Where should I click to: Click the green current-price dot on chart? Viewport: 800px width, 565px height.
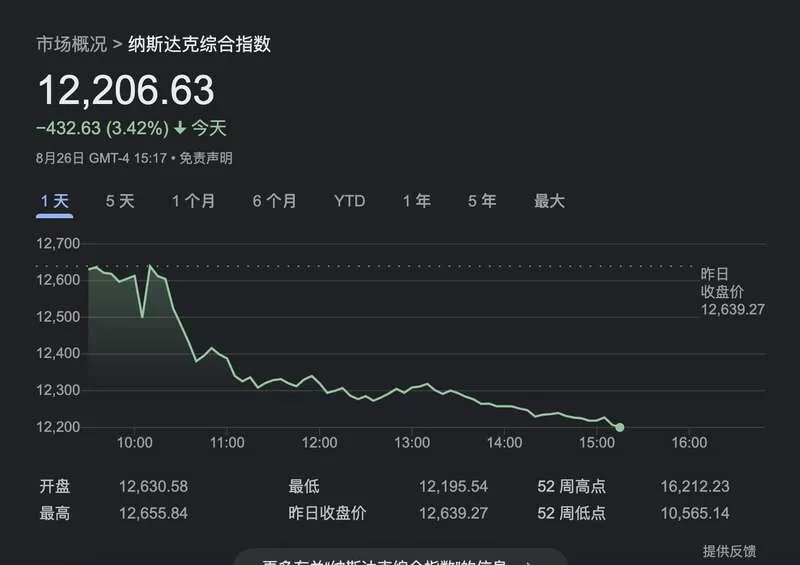[x=619, y=427]
